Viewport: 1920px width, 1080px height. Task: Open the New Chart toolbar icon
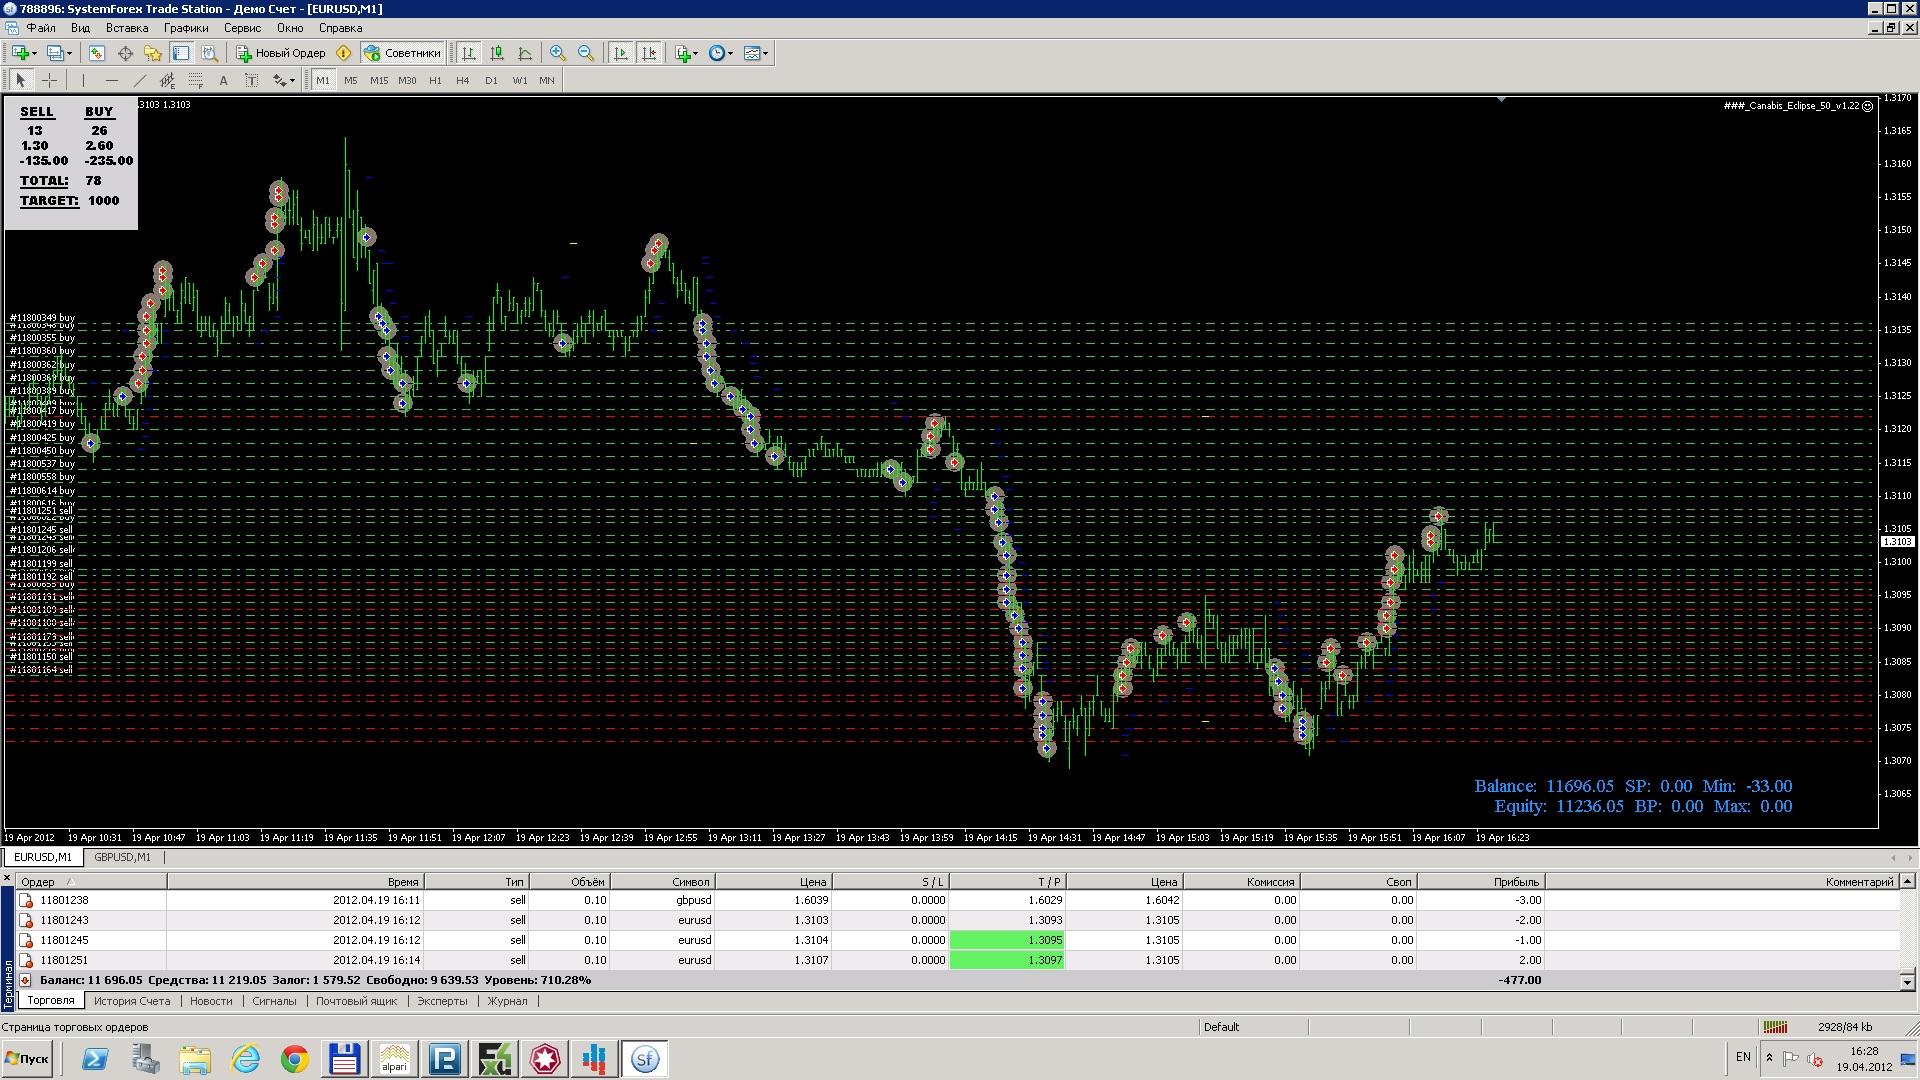[19, 53]
